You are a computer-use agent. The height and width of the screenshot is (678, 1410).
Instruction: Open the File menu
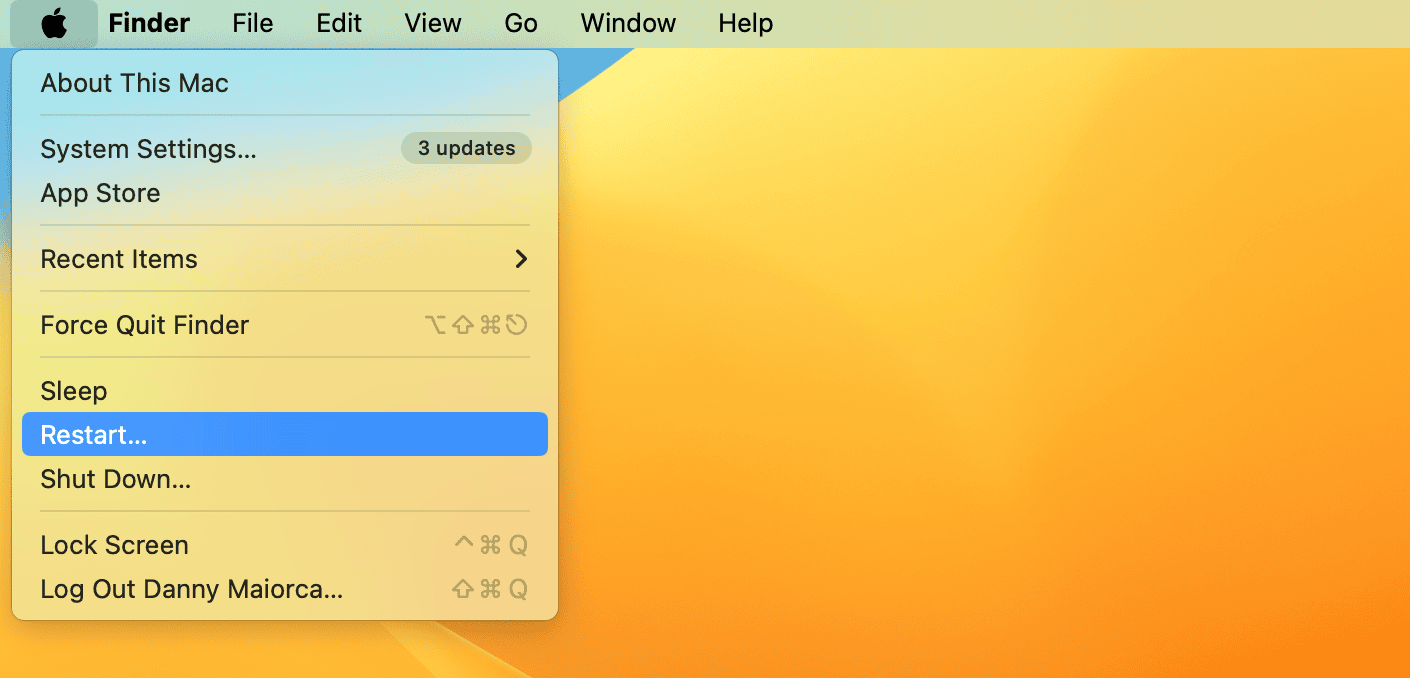pos(252,24)
